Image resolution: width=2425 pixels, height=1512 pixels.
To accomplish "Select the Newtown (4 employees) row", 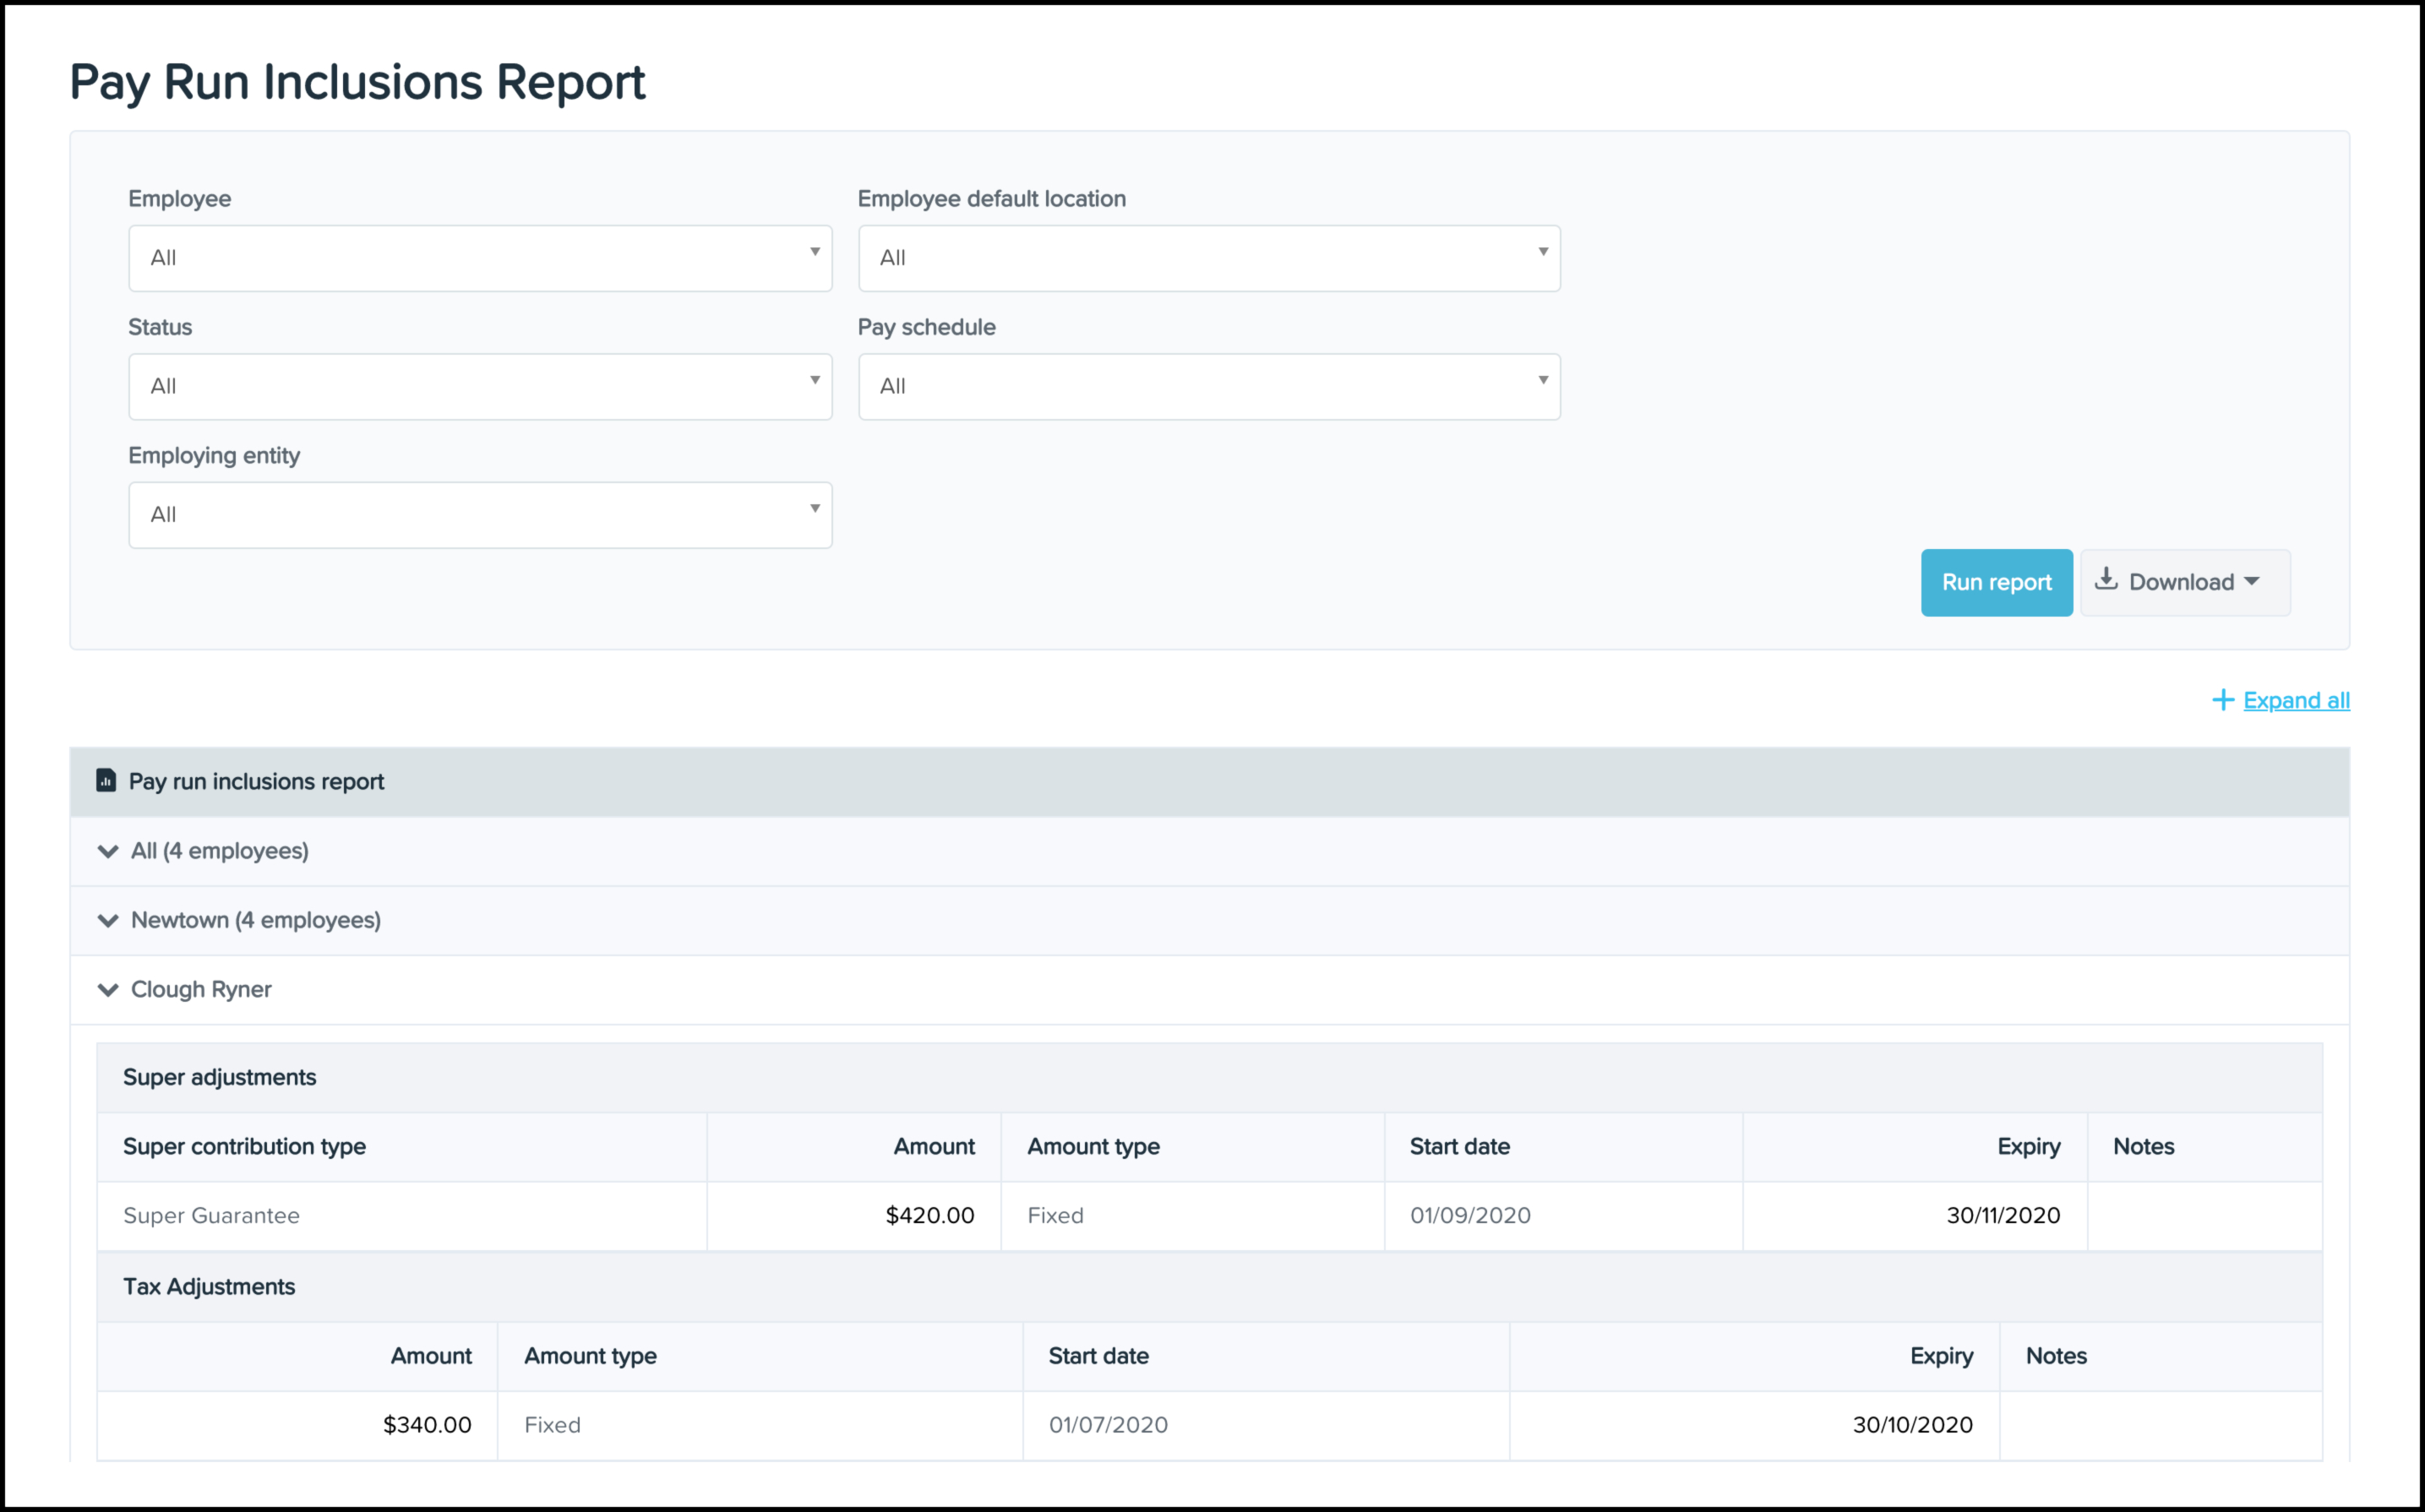I will [256, 920].
